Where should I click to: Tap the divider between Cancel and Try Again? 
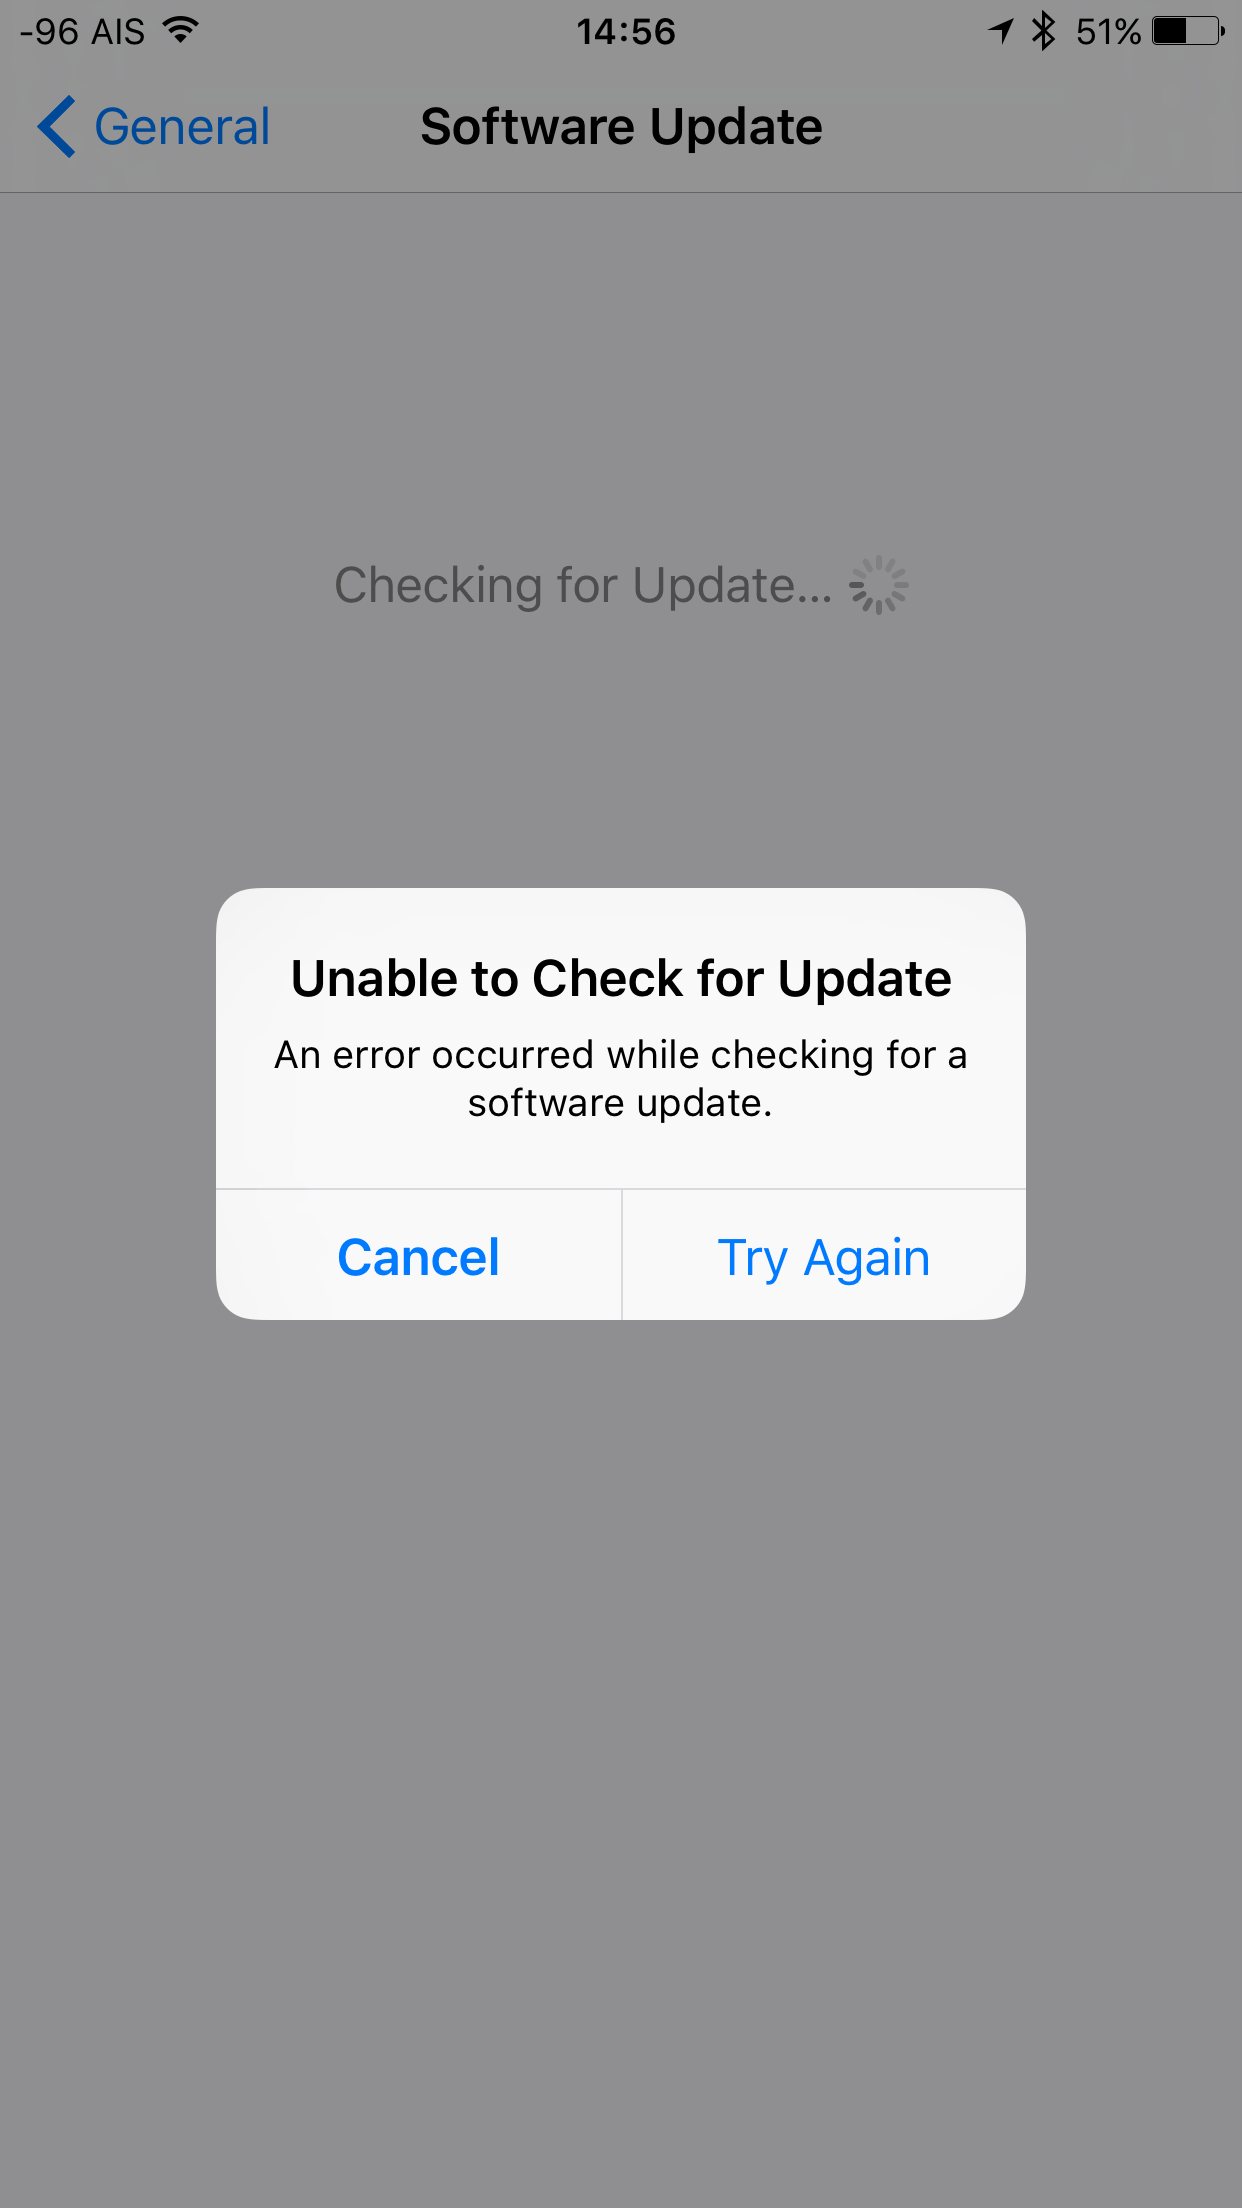[x=622, y=1255]
